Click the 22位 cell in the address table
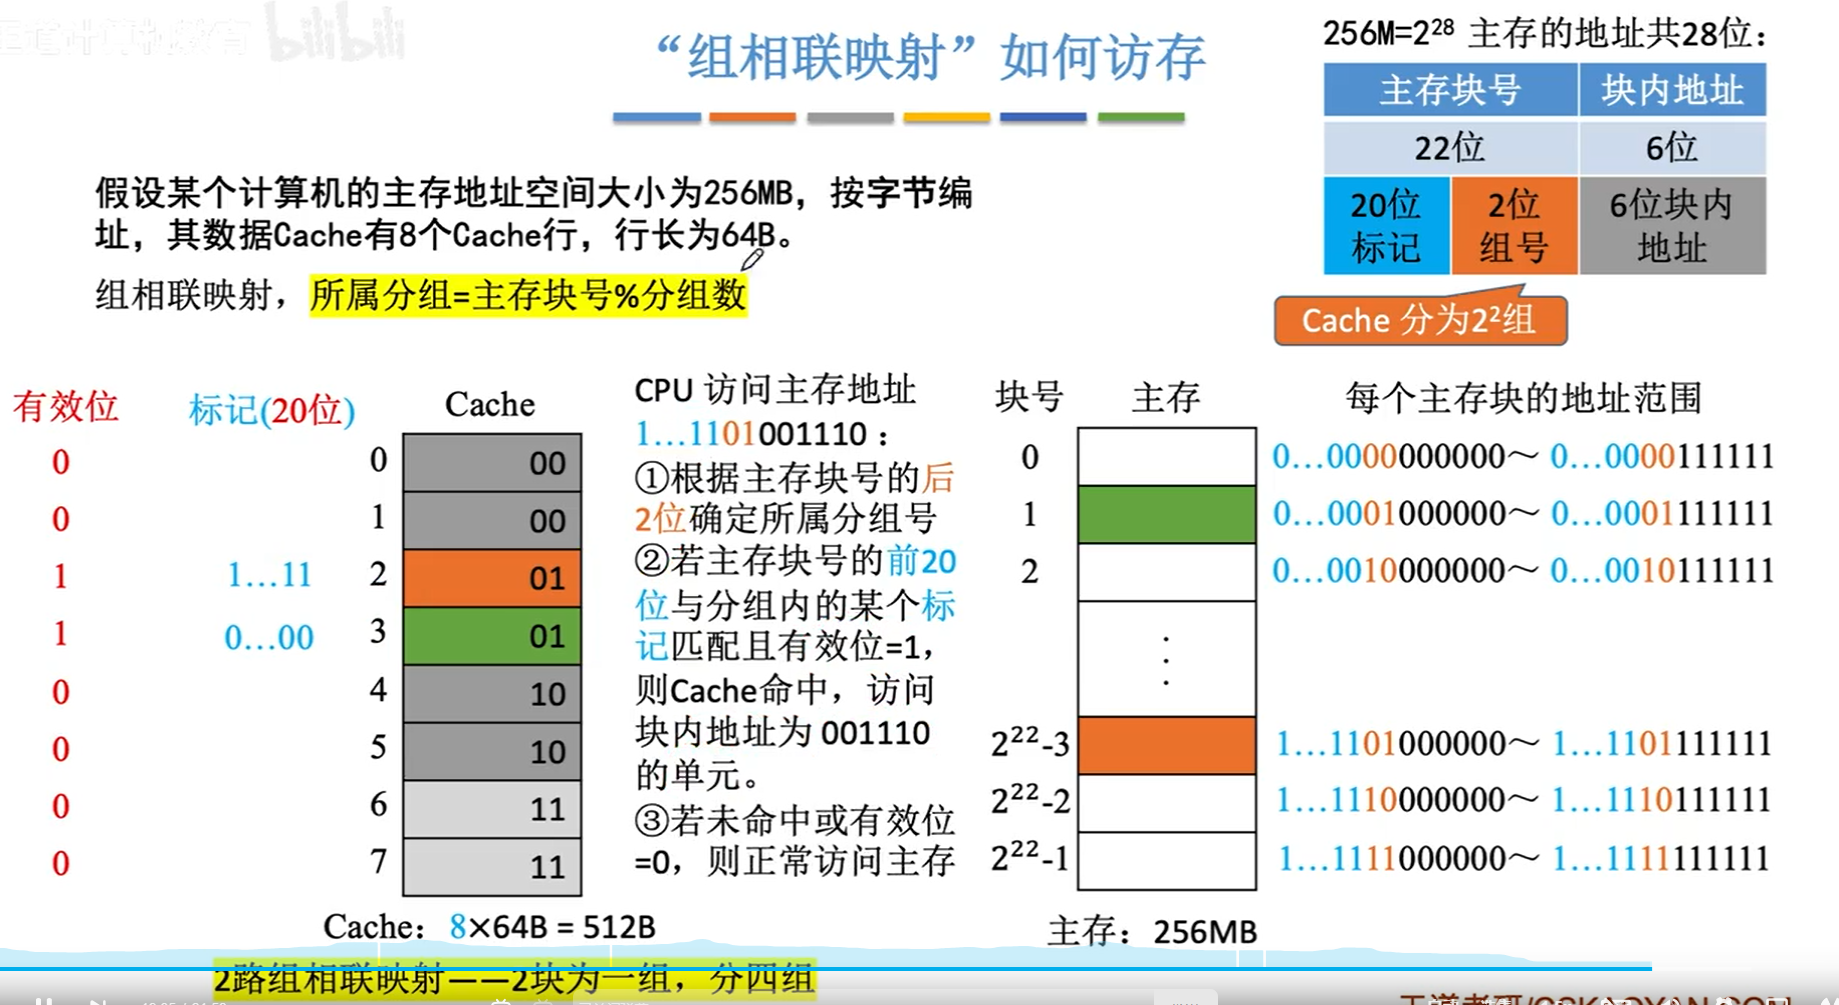 (x=1450, y=147)
